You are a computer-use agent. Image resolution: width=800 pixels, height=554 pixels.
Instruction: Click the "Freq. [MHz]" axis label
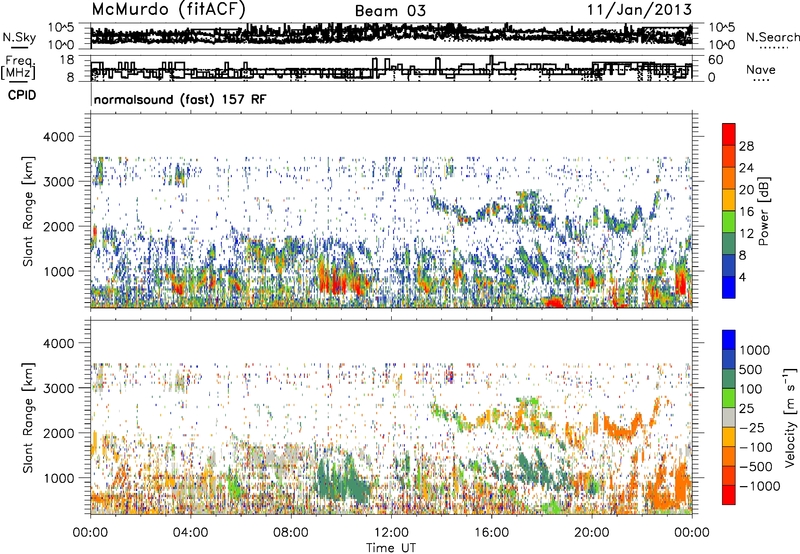coord(18,68)
